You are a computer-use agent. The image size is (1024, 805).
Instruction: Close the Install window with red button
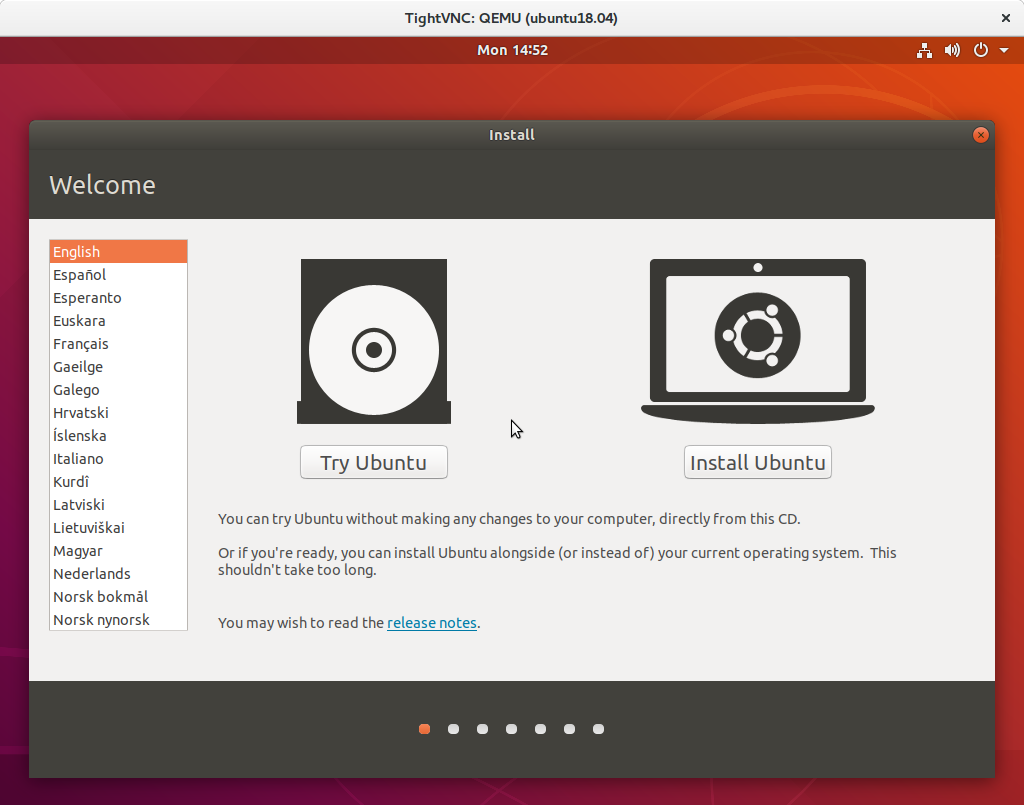click(980, 135)
